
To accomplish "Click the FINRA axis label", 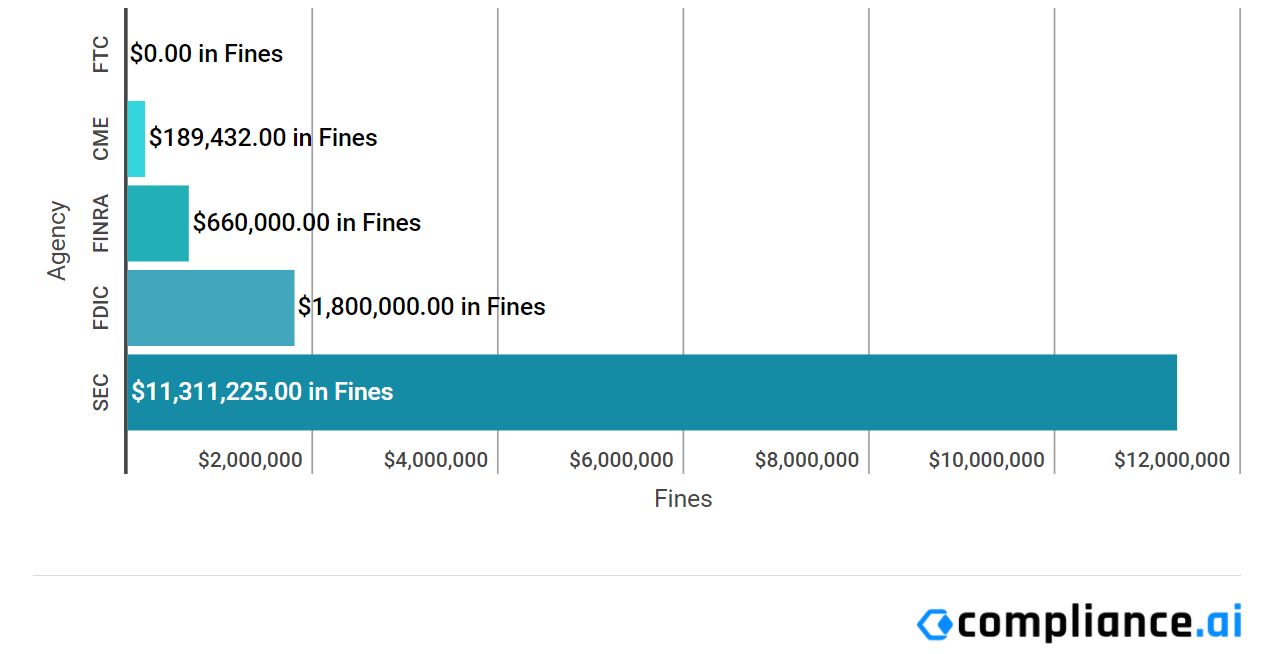I will (101, 223).
